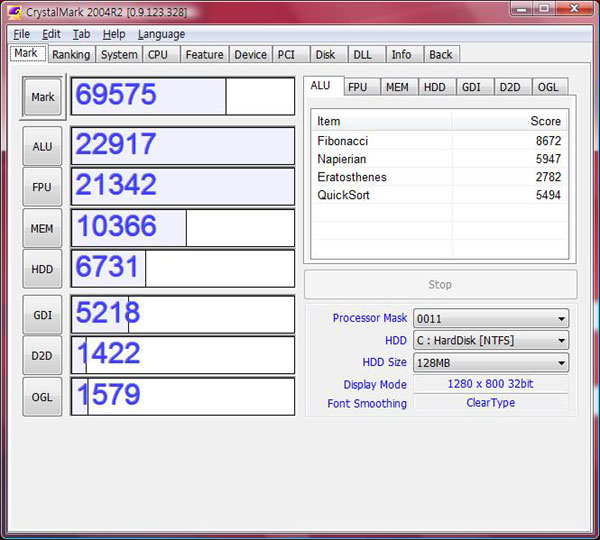Run the GDI benchmark button
Image resolution: width=600 pixels, height=540 pixels.
click(x=42, y=315)
